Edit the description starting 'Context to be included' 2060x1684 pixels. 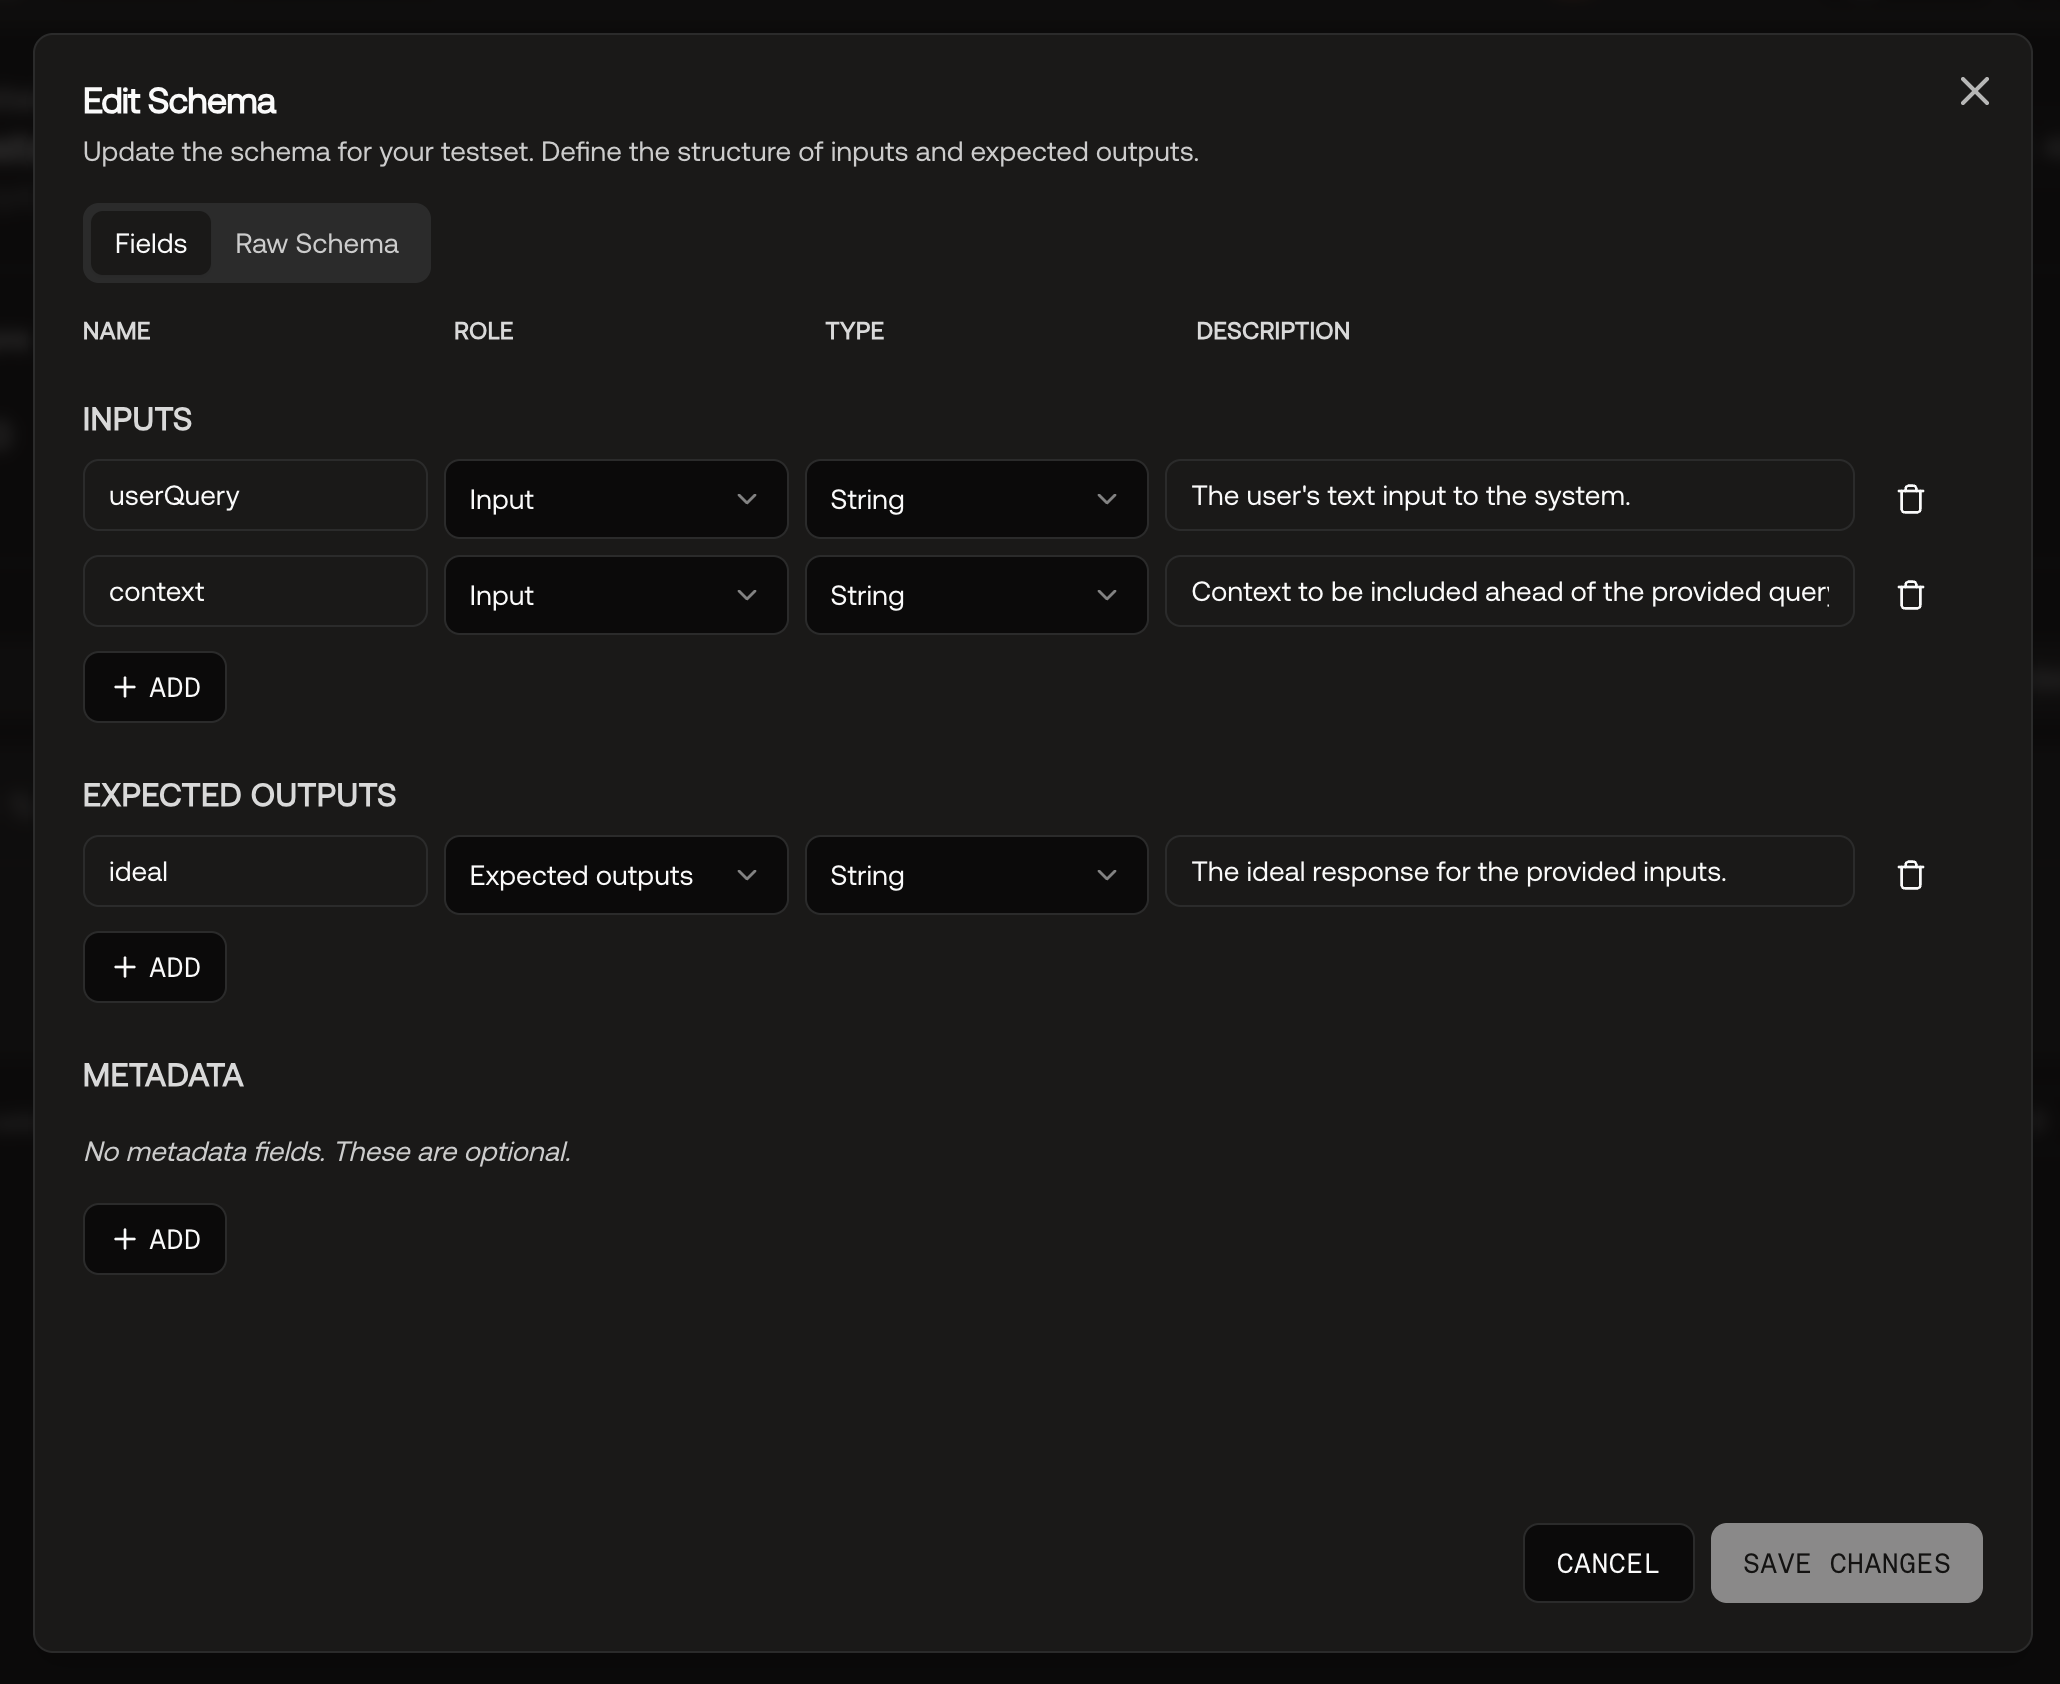coord(1510,591)
